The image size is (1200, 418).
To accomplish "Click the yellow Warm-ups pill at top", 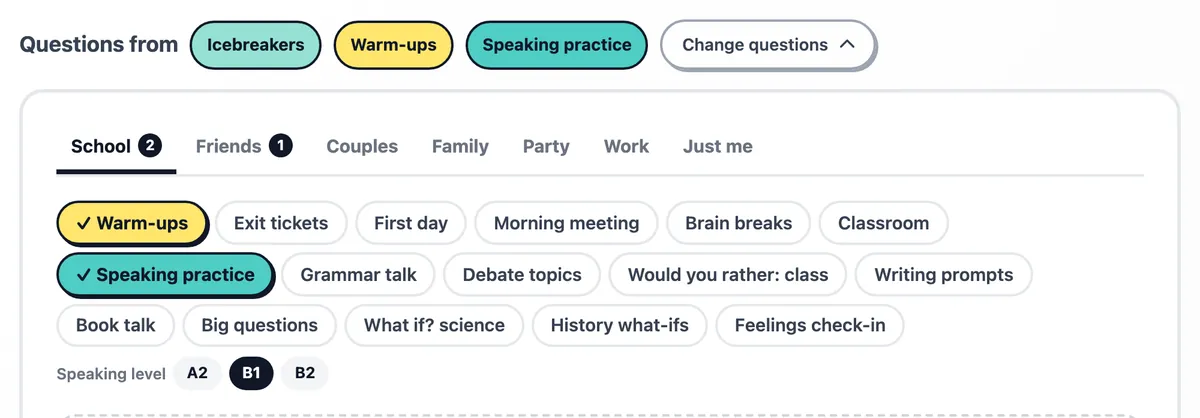I will tap(393, 45).
